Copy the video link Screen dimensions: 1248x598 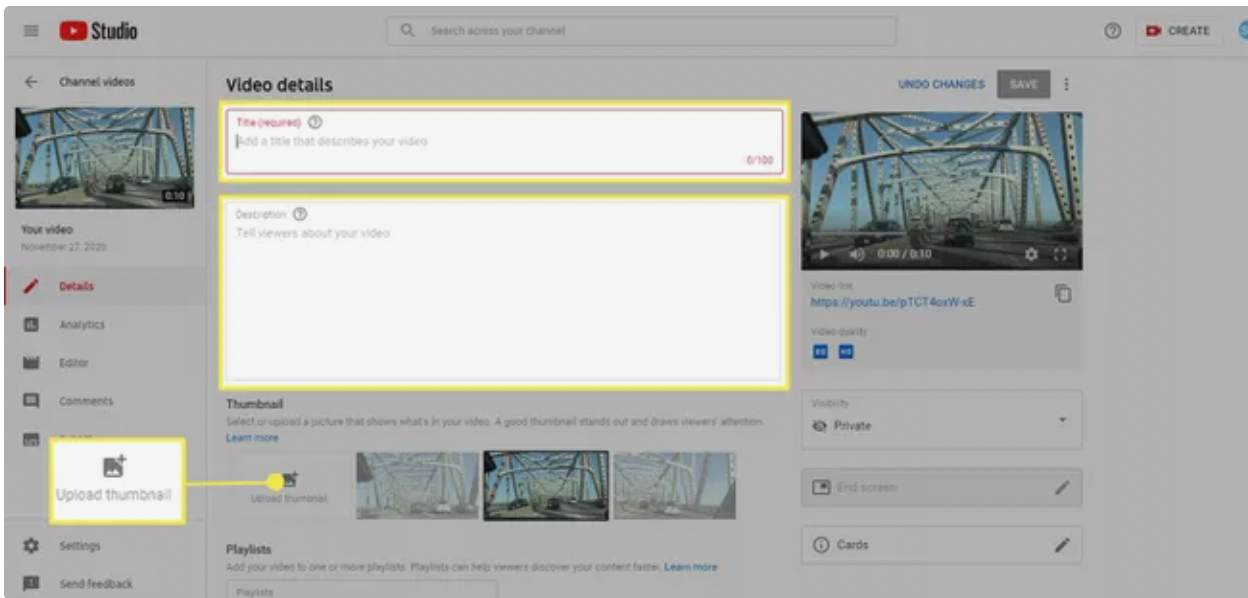click(1062, 293)
